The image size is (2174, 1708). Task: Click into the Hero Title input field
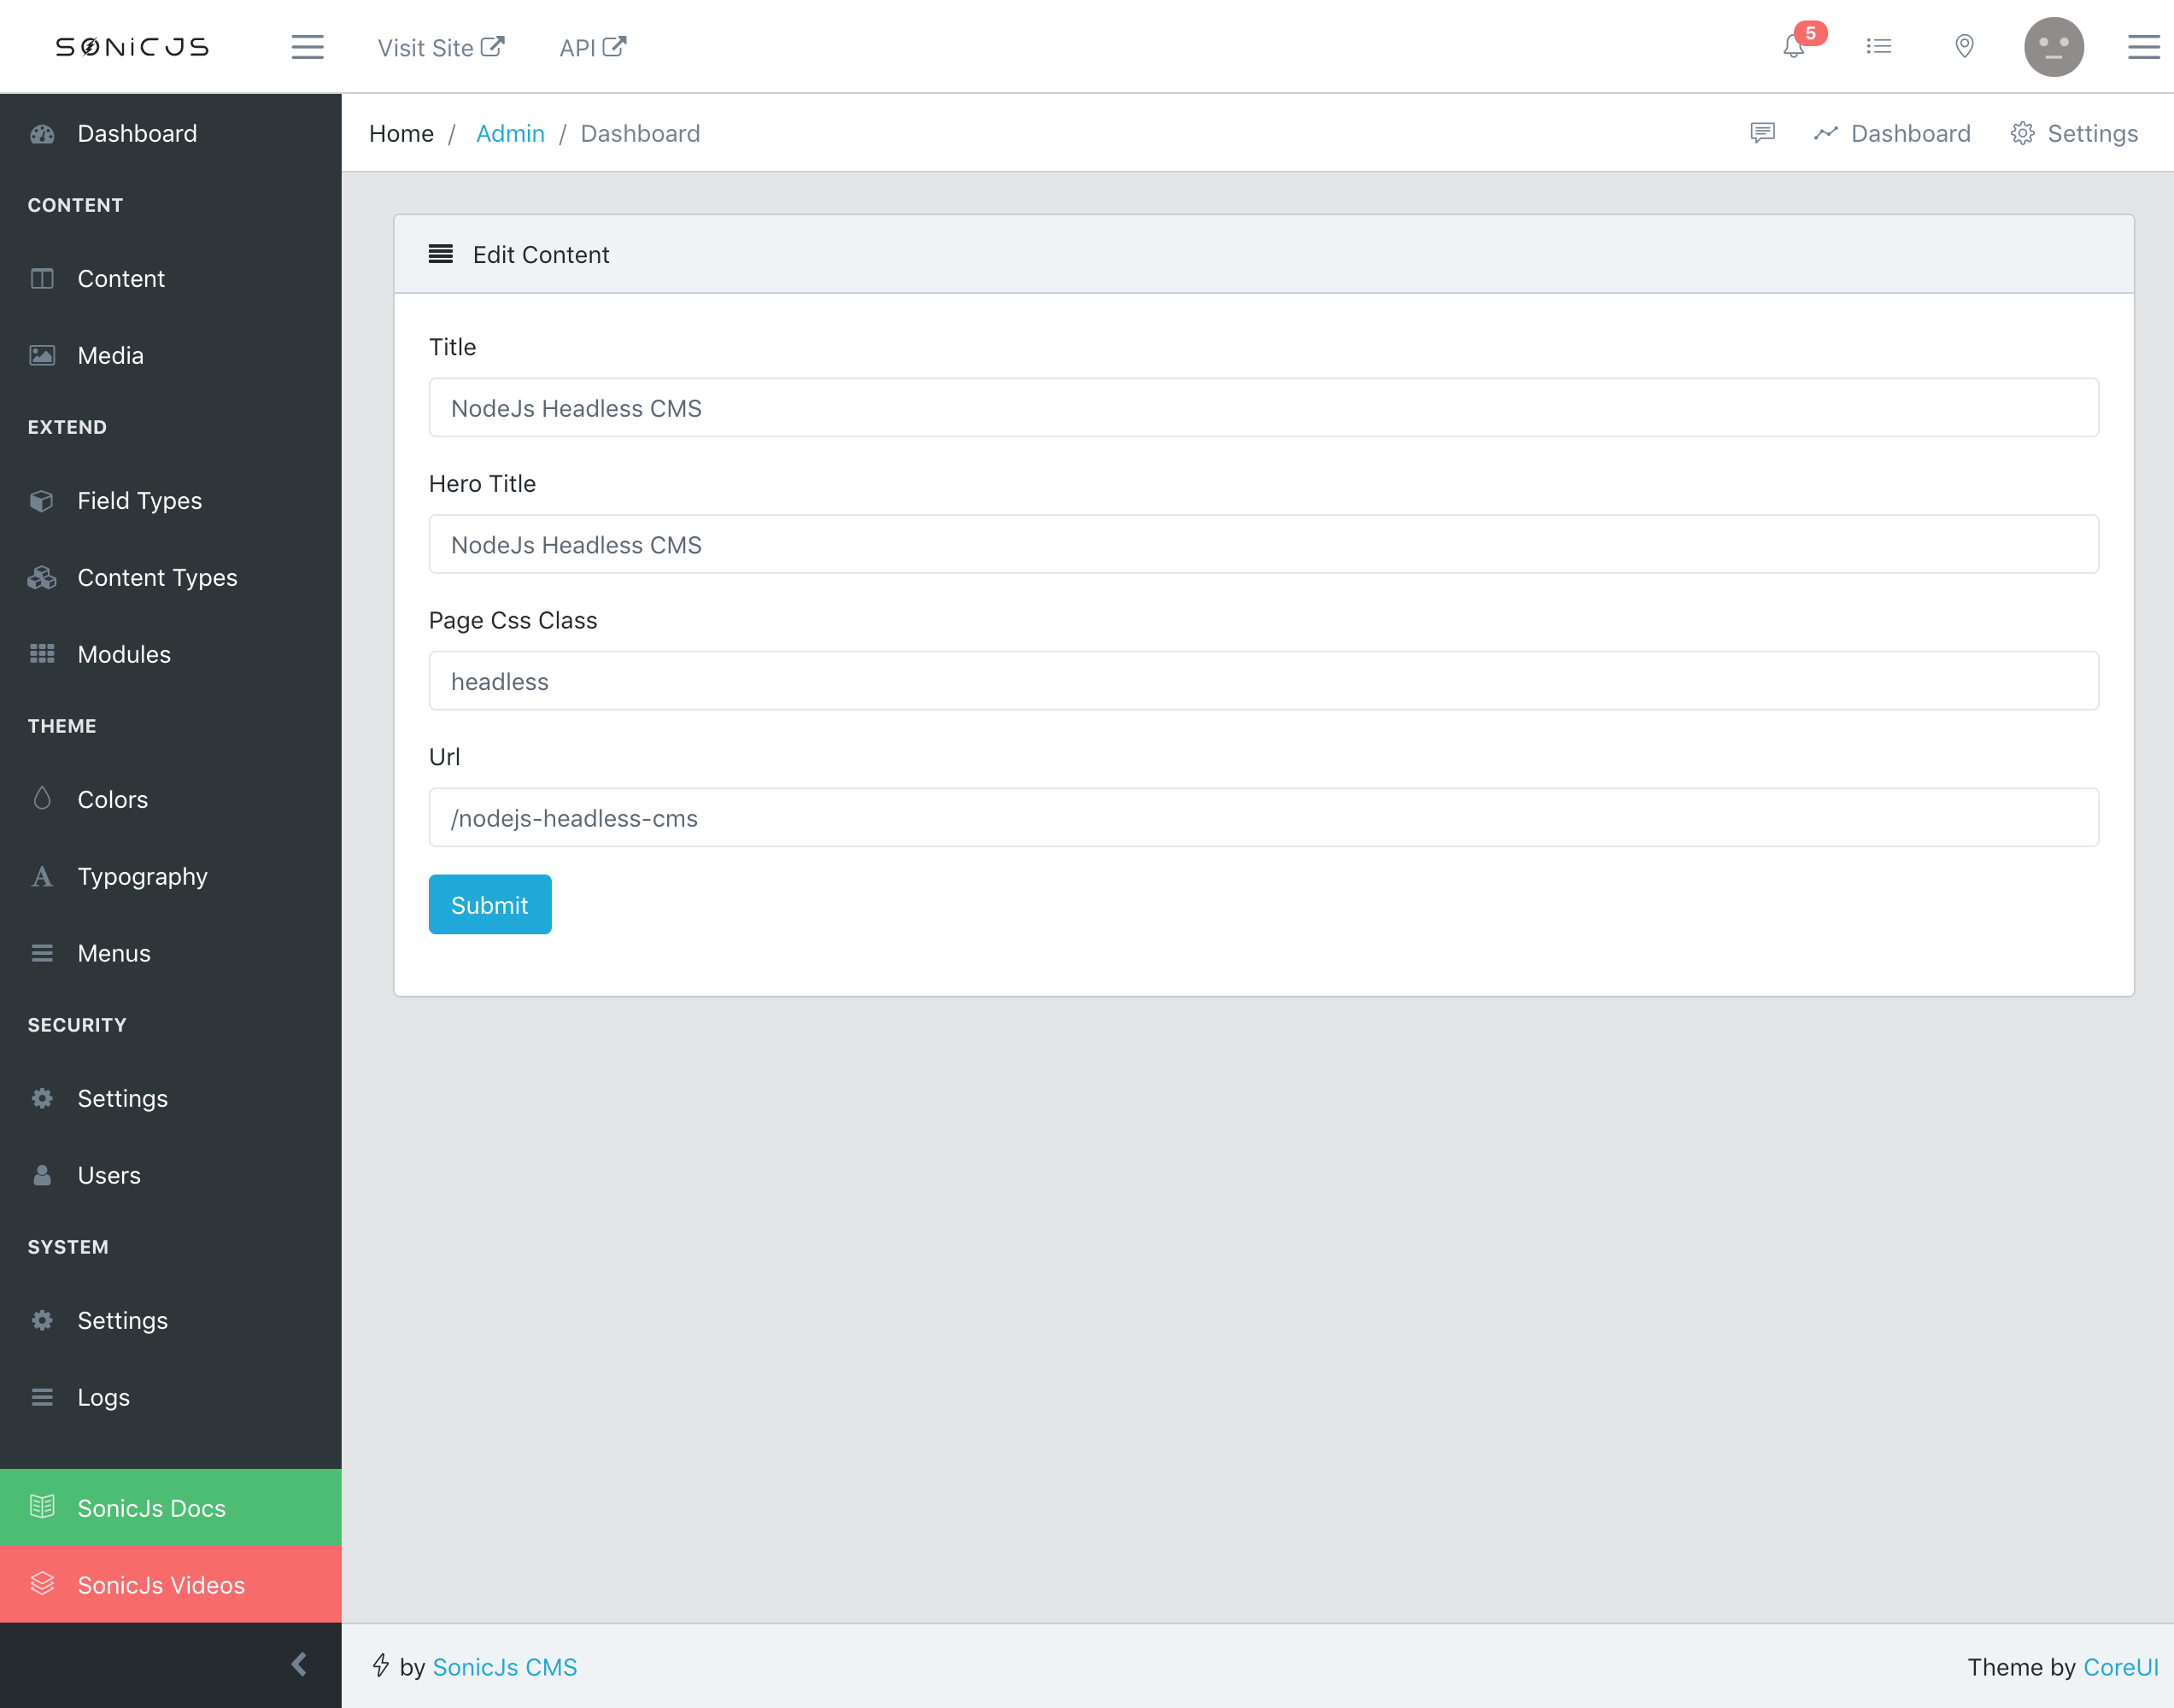coord(1263,544)
